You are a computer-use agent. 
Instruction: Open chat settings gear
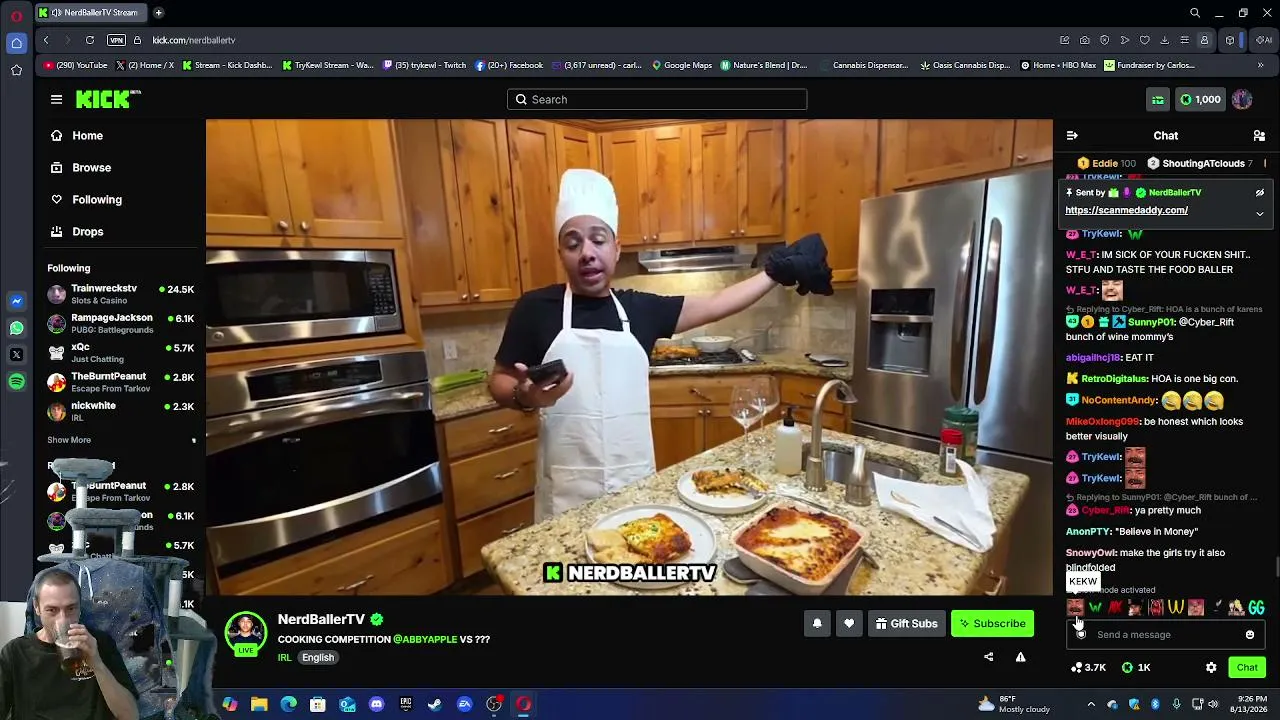pyautogui.click(x=1211, y=667)
